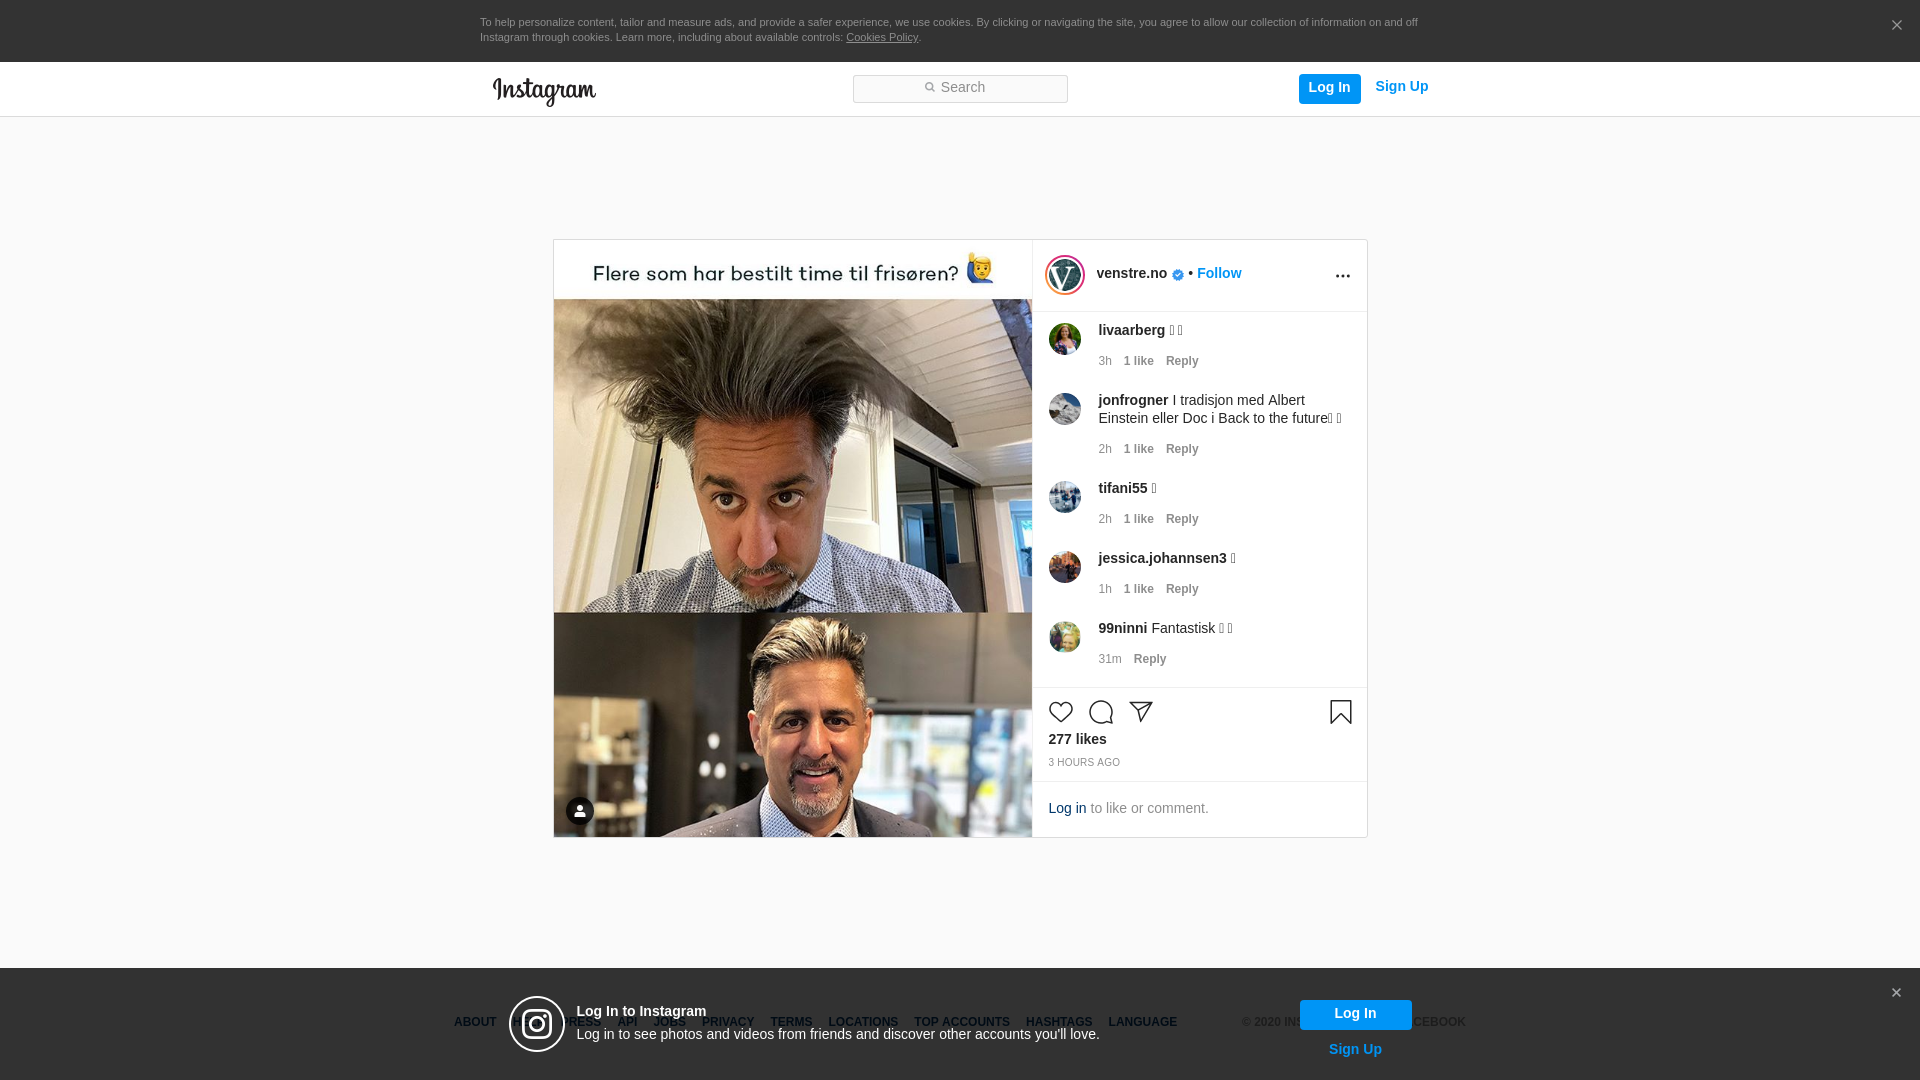Image resolution: width=1920 pixels, height=1080 pixels.
Task: Click the livaarberg username
Action: 1131,330
